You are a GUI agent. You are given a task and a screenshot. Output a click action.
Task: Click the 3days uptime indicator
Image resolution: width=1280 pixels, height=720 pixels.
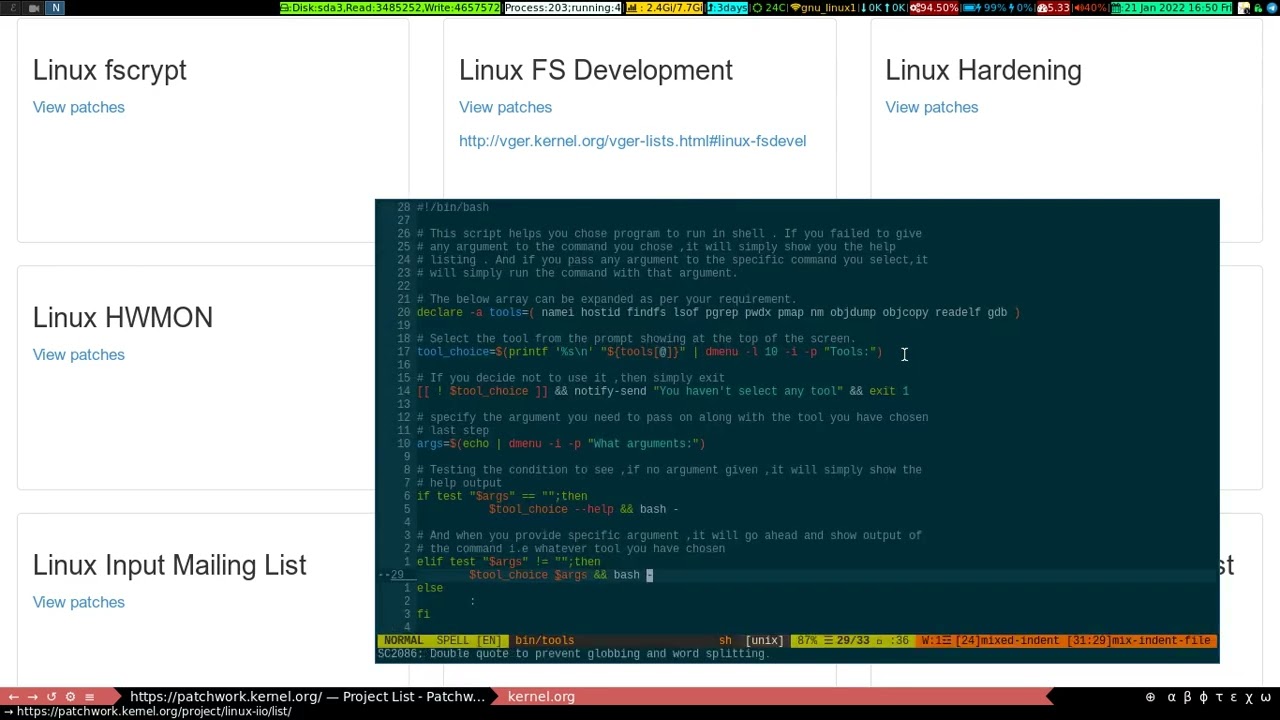pyautogui.click(x=727, y=8)
